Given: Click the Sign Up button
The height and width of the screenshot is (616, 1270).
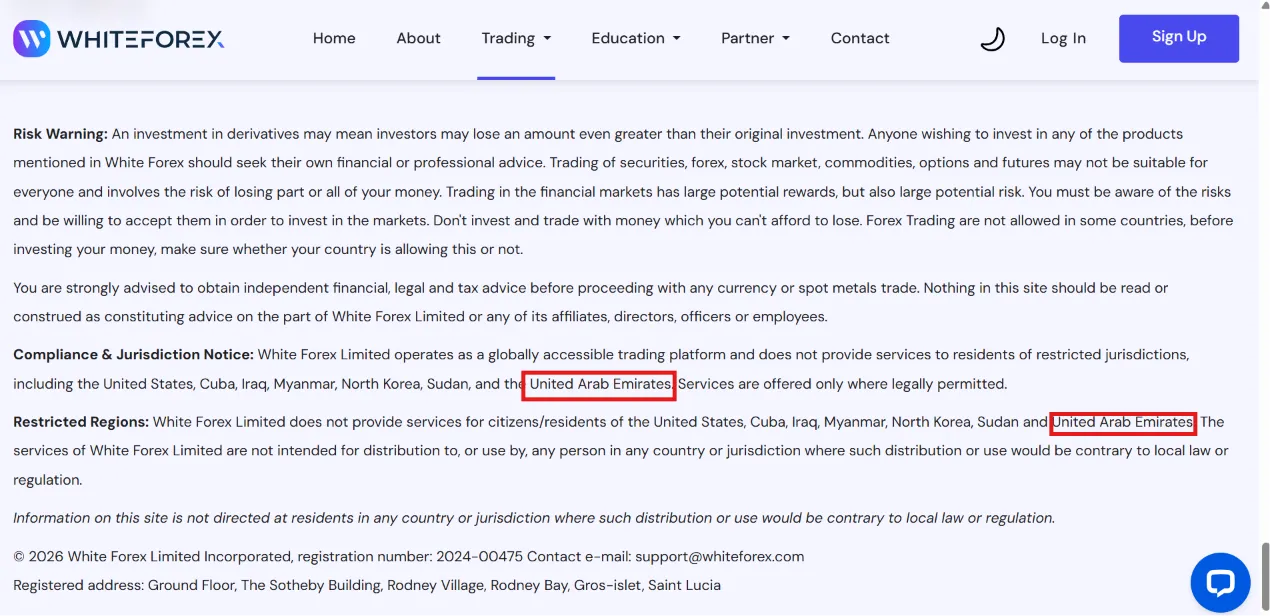Looking at the screenshot, I should [1179, 38].
